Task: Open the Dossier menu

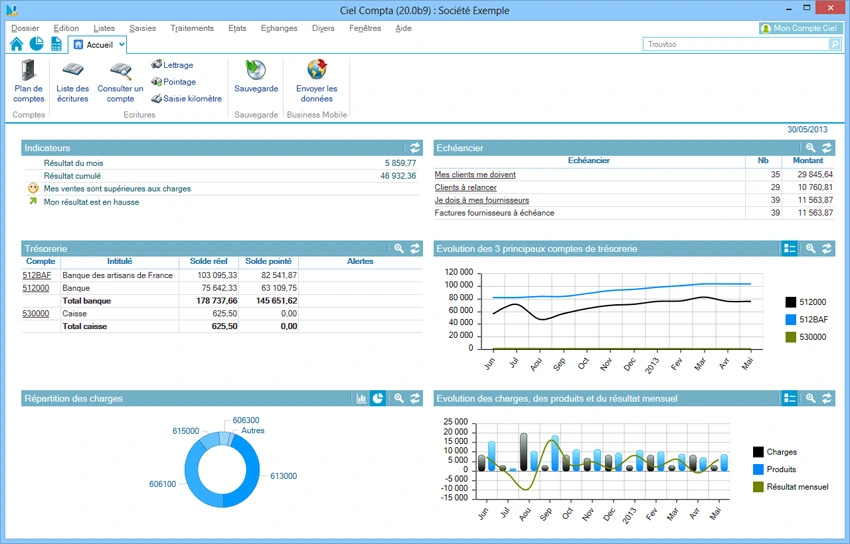Action: click(25, 28)
